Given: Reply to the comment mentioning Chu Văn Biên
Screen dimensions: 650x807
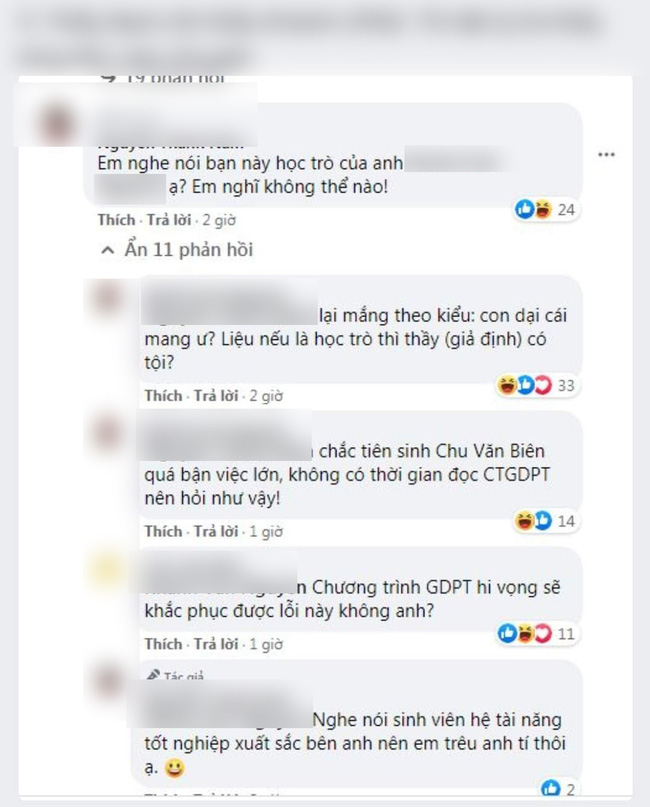Looking at the screenshot, I should (216, 531).
